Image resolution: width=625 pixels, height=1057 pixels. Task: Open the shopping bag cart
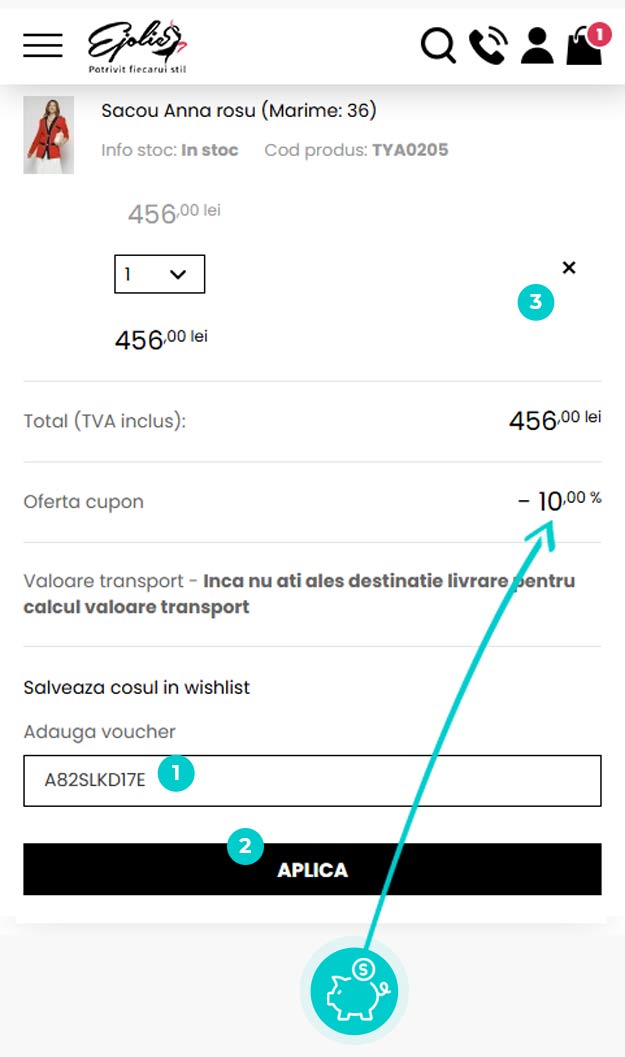coord(583,48)
